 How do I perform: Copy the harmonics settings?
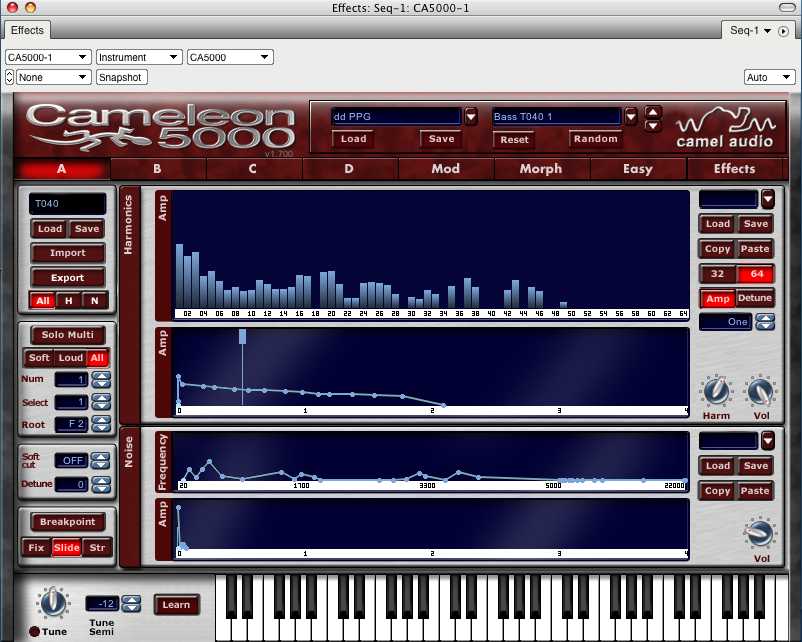point(718,249)
